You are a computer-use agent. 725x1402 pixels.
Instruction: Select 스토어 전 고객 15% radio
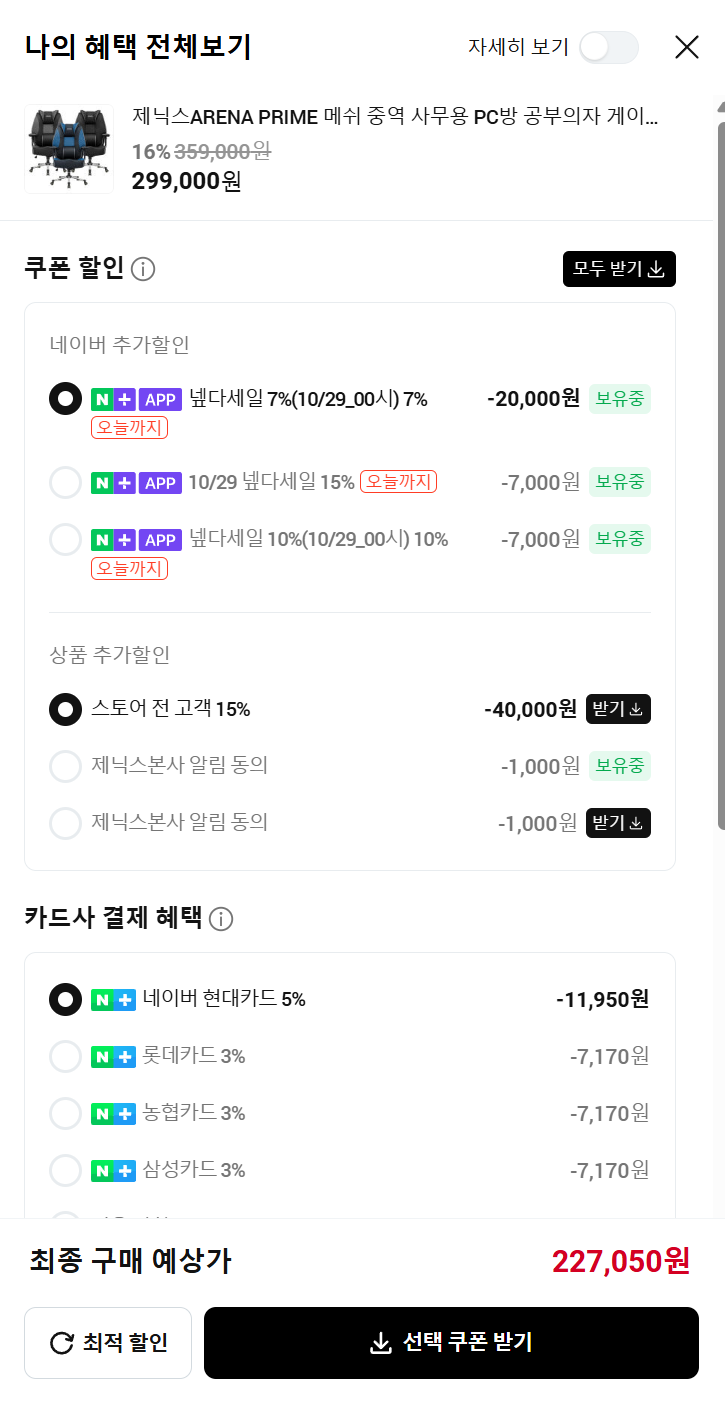[x=65, y=709]
